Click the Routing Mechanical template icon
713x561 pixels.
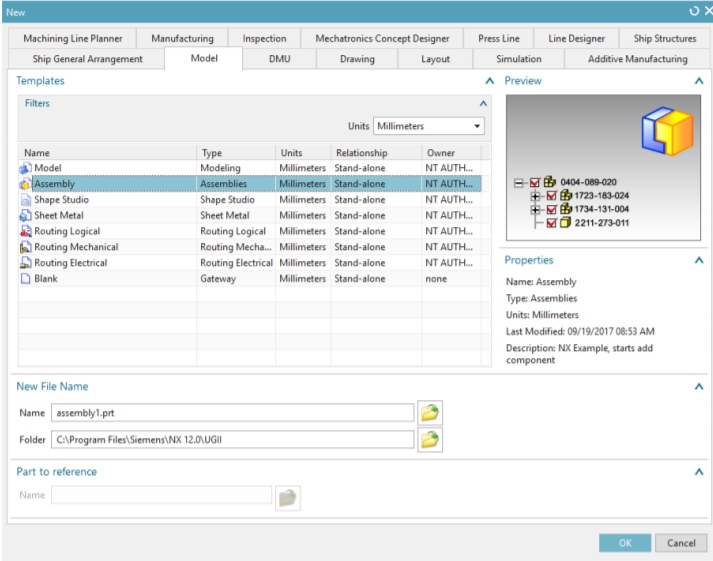(25, 247)
